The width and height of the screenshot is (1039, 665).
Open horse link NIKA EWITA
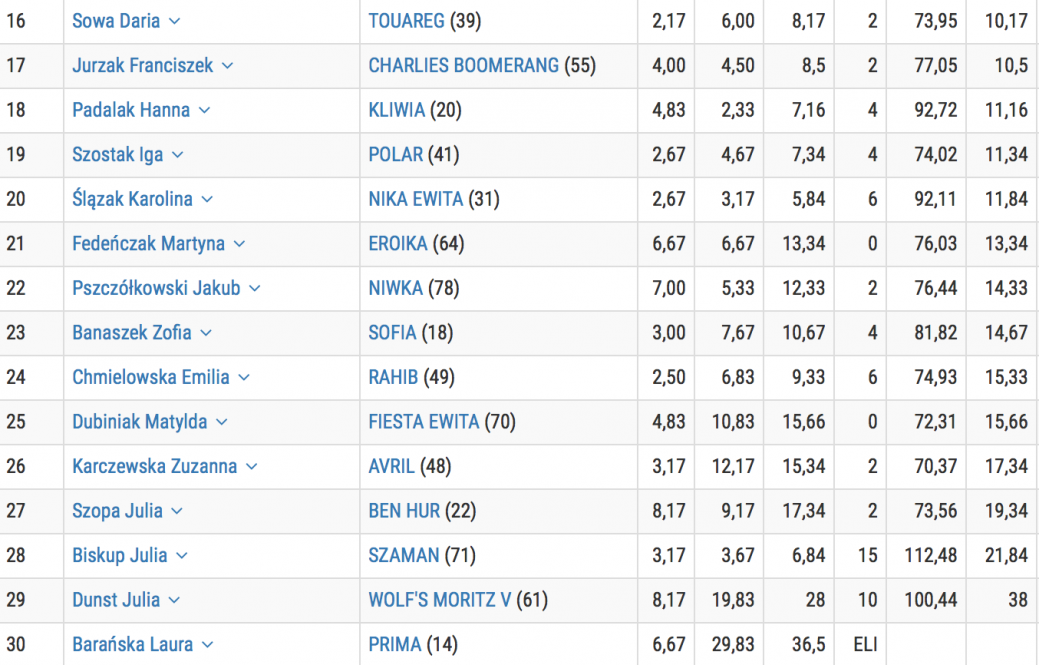[415, 199]
